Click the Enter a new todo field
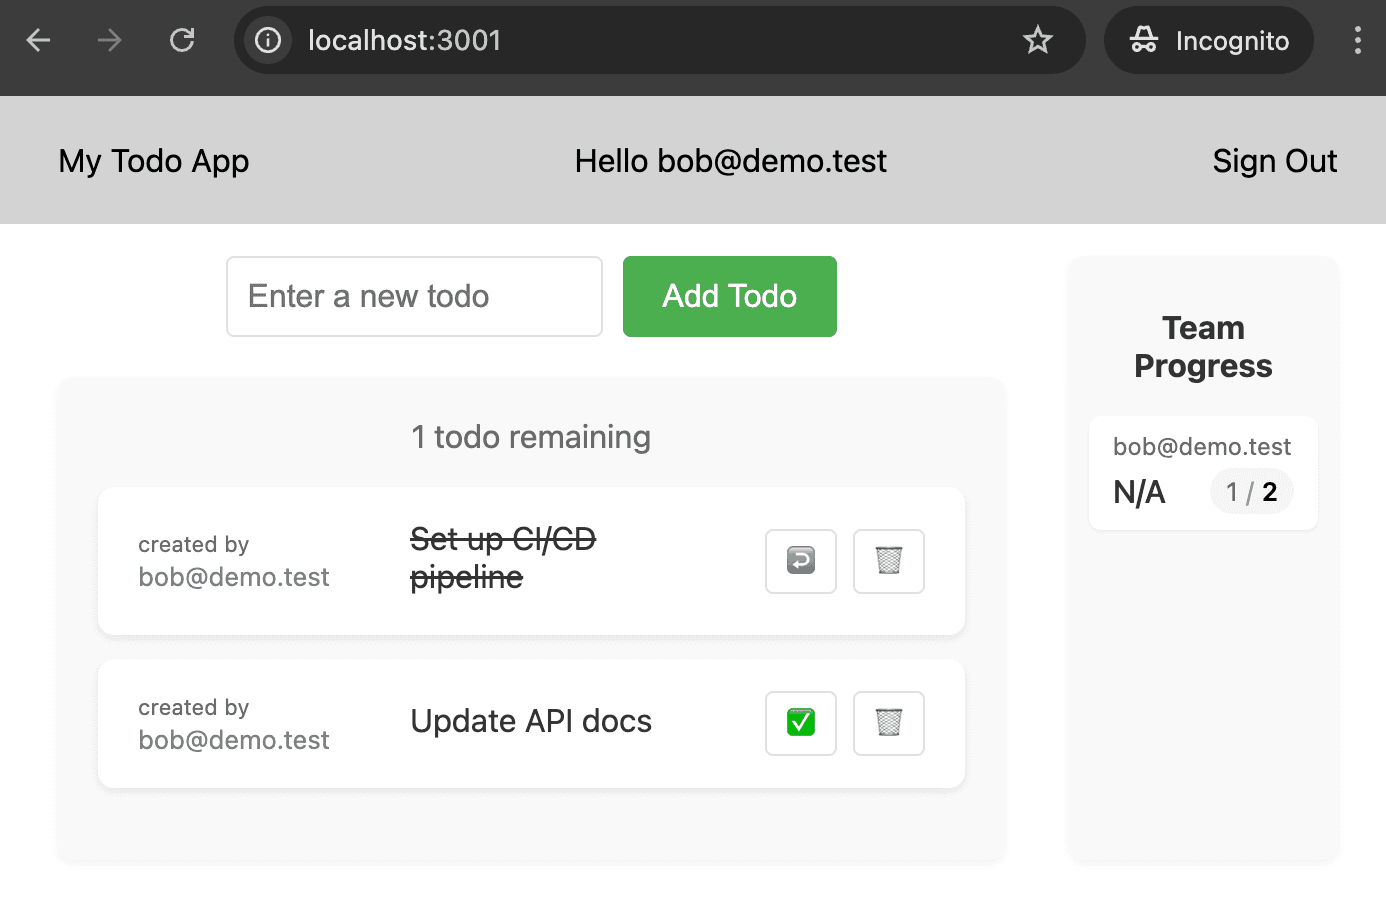 pos(413,296)
